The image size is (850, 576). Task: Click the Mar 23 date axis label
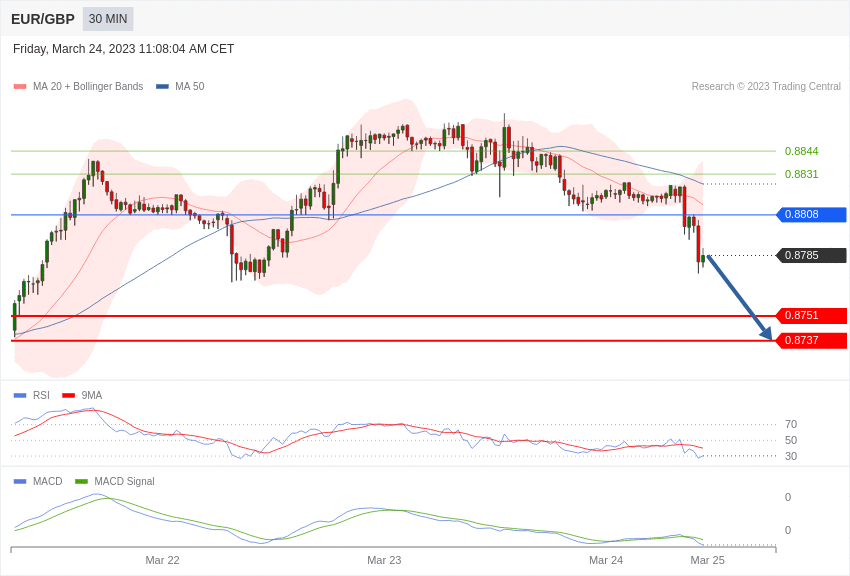click(x=384, y=560)
